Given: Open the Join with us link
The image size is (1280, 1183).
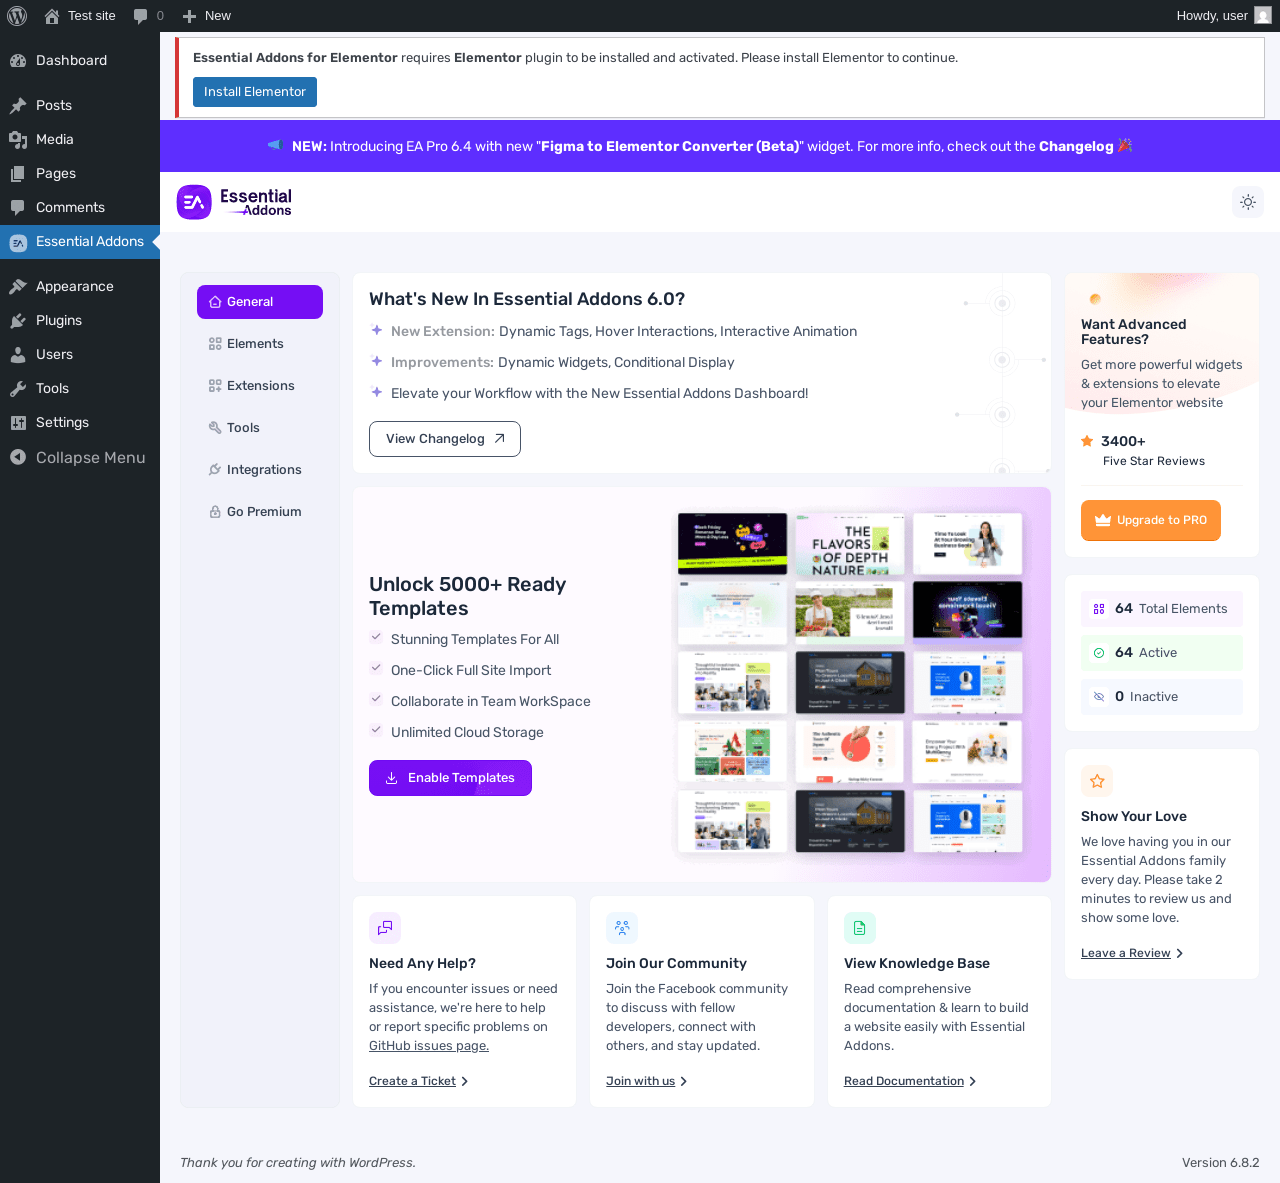Looking at the screenshot, I should coord(646,1081).
